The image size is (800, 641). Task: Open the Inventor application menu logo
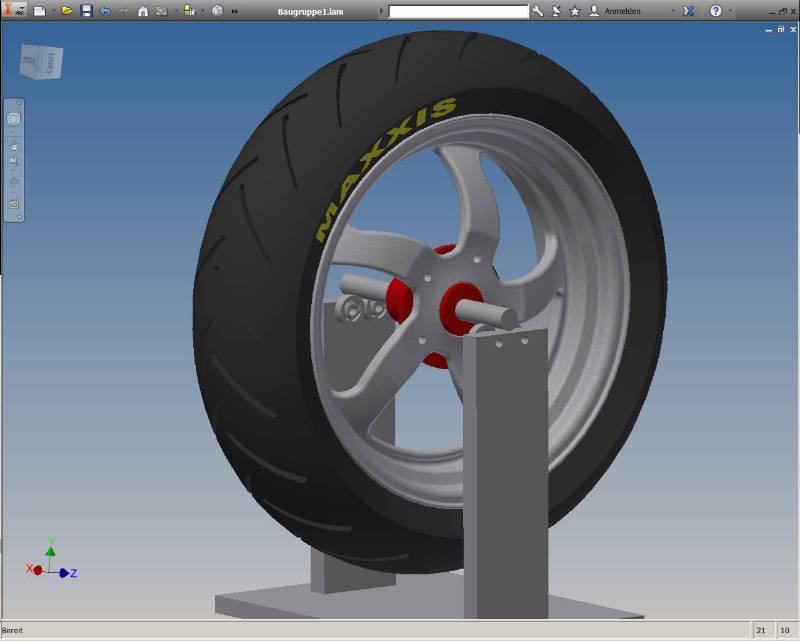13,9
